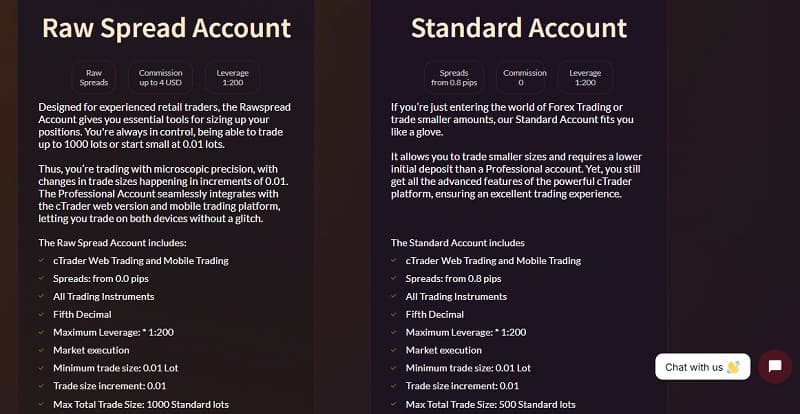Viewport: 800px width, 414px height.
Task: Click the first checkmark in the Raw Spread Account list
Action: point(42,261)
